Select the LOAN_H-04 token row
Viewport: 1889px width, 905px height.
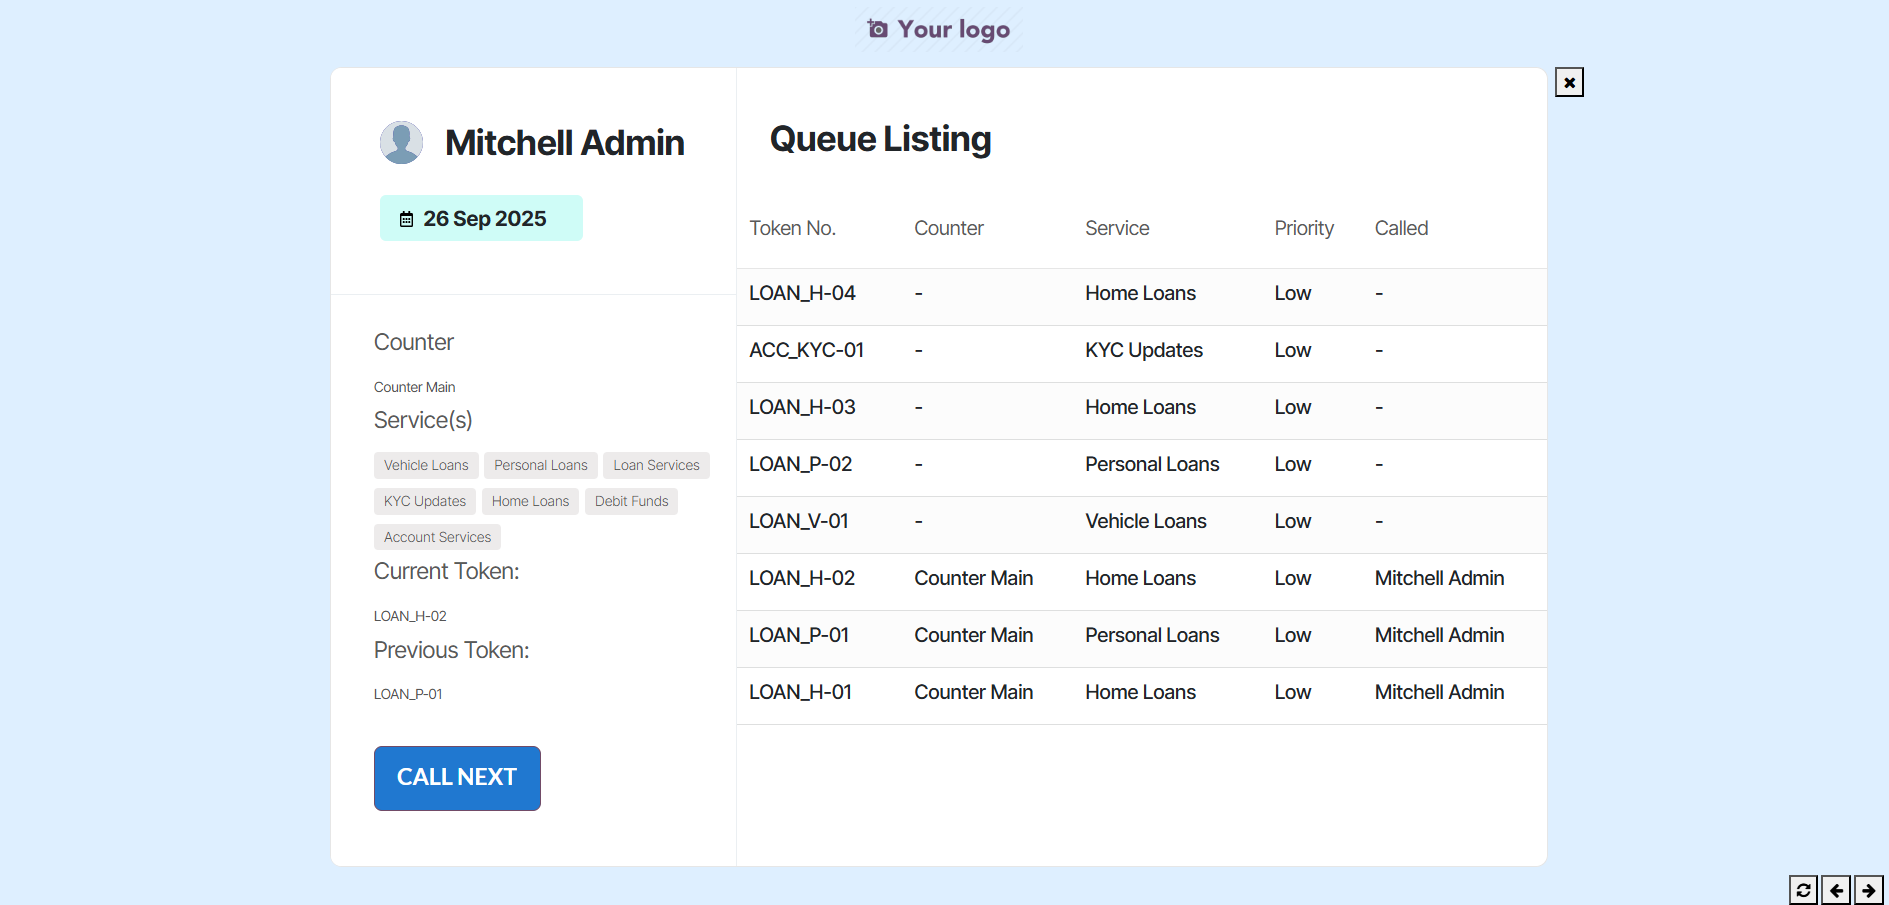[802, 293]
